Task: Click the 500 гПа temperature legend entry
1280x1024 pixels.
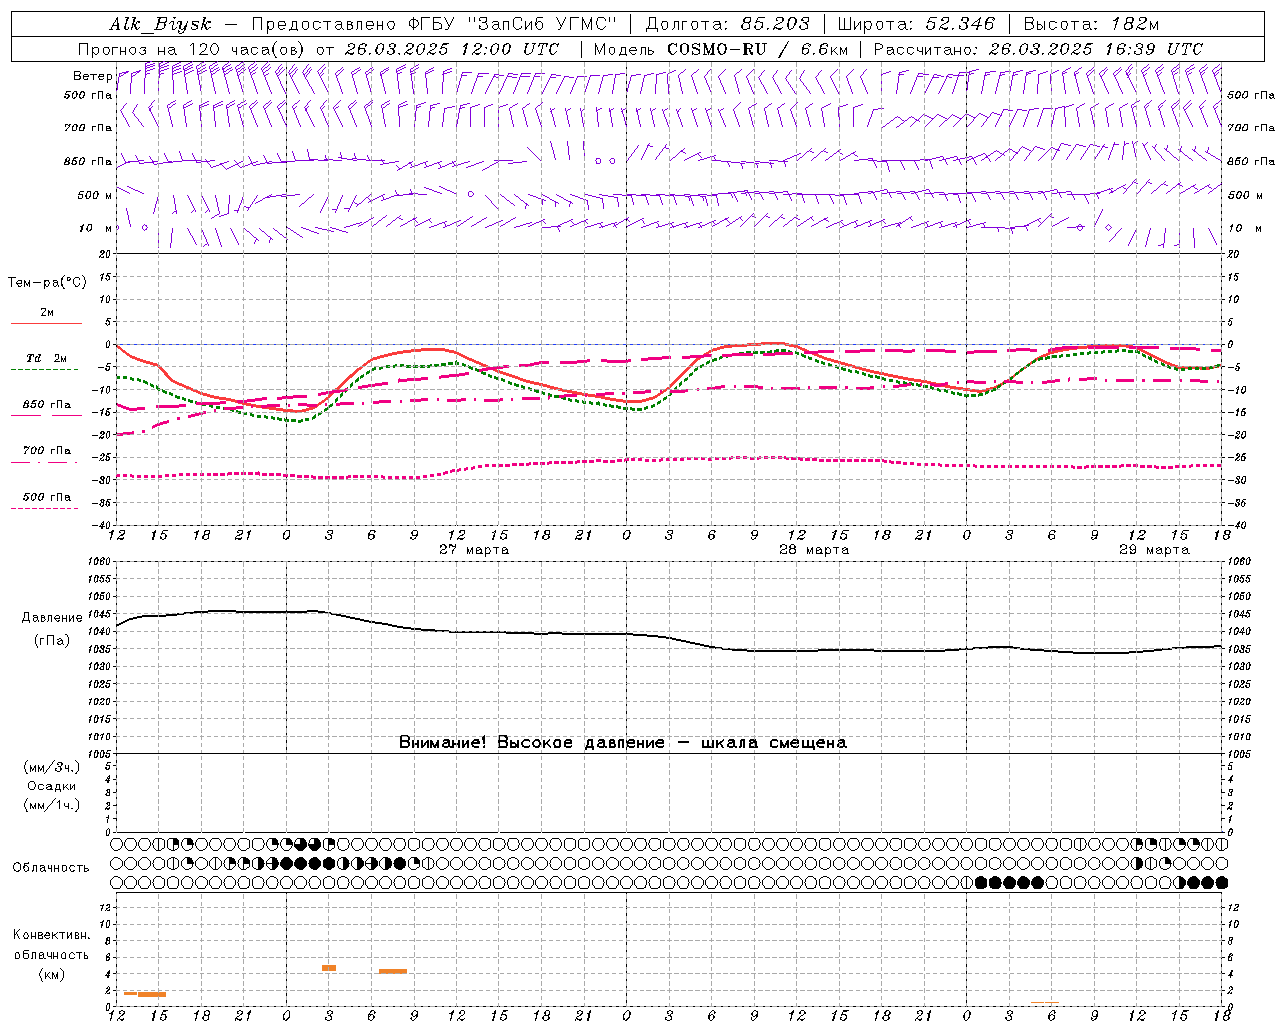Action: point(47,497)
